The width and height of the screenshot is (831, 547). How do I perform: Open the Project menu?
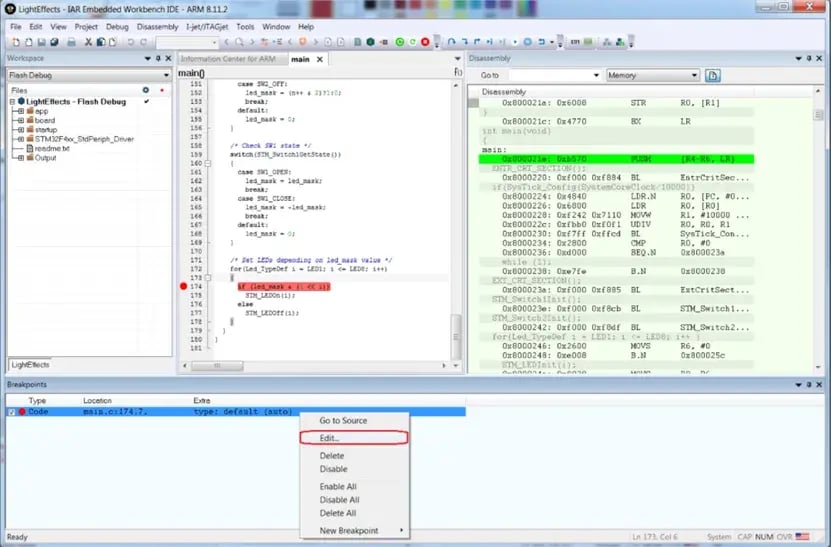[86, 27]
